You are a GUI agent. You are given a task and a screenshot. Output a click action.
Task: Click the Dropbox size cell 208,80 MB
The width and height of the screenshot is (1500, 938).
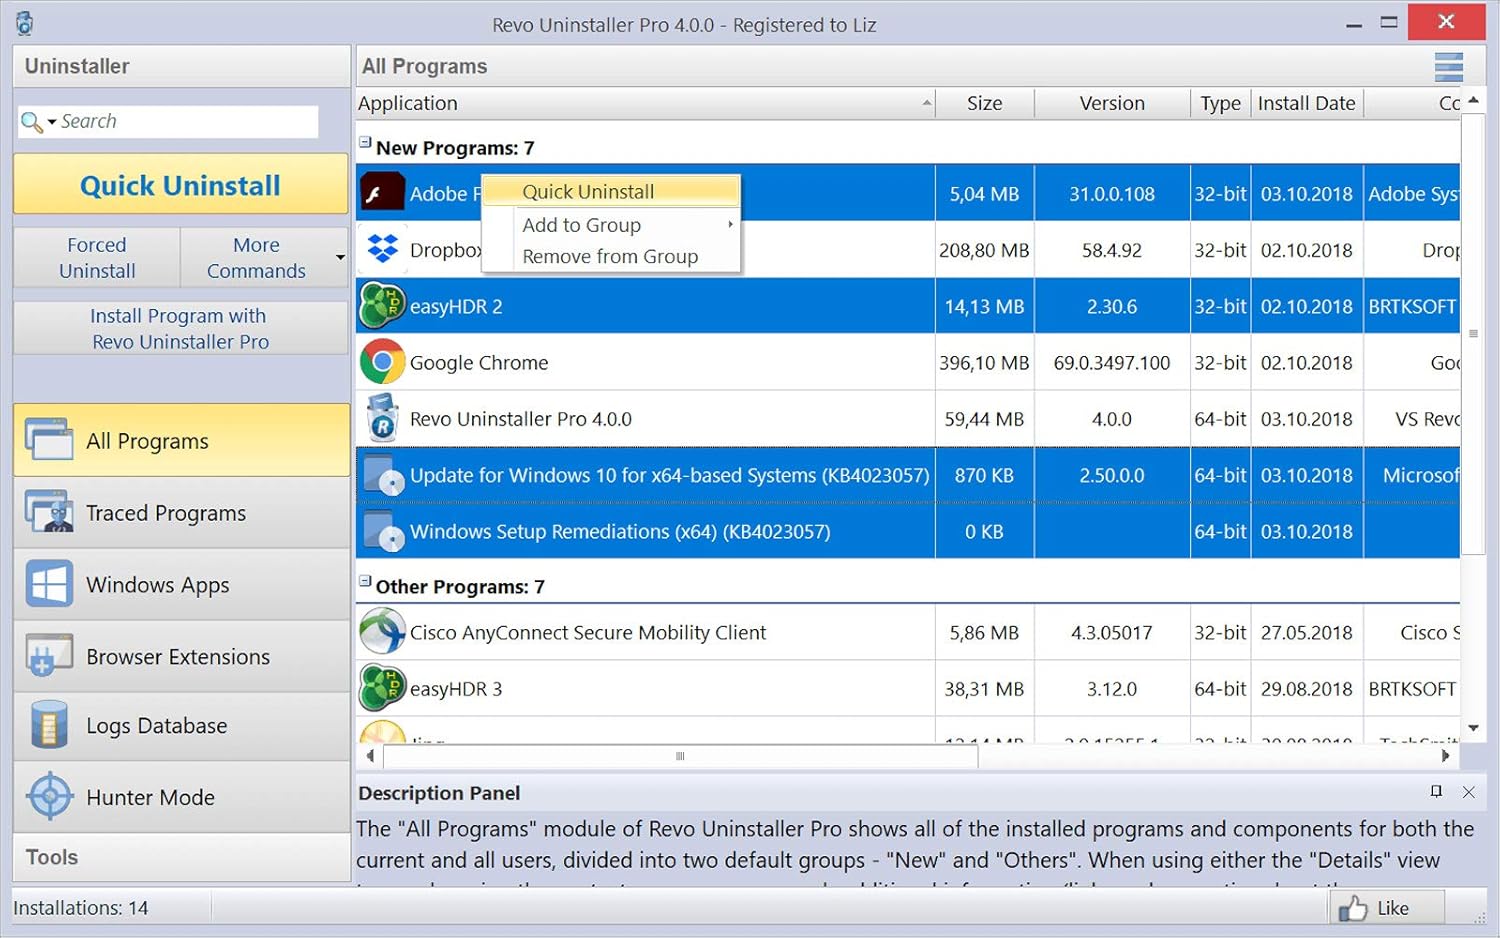point(984,250)
